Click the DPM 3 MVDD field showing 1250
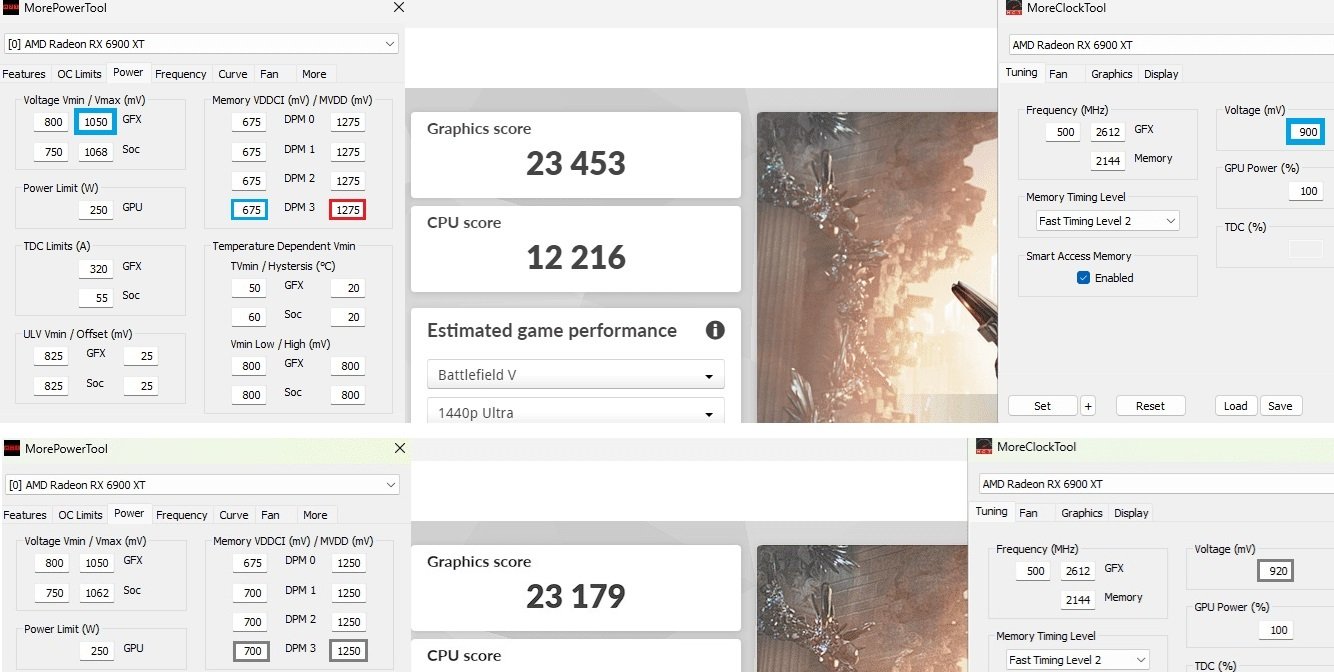Viewport: 1334px width, 672px height. (348, 651)
